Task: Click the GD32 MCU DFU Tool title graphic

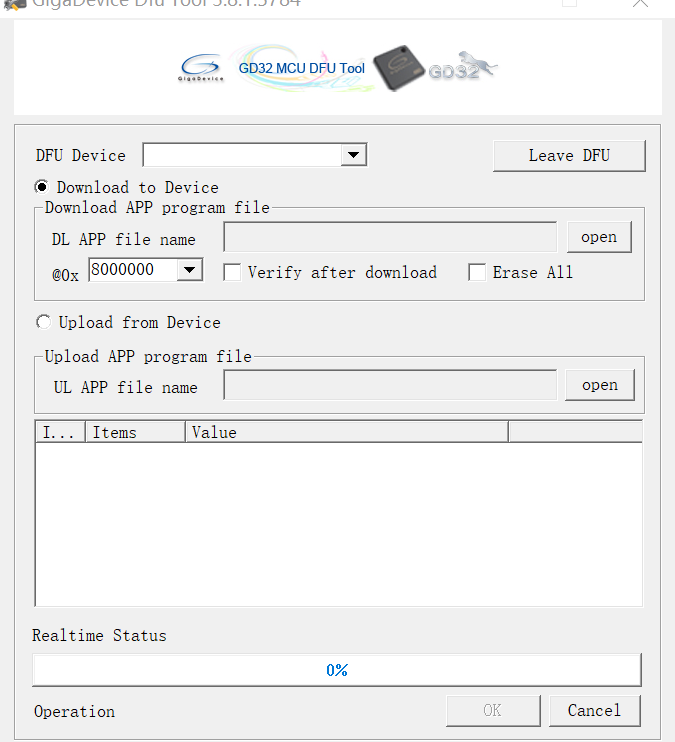Action: [x=302, y=68]
